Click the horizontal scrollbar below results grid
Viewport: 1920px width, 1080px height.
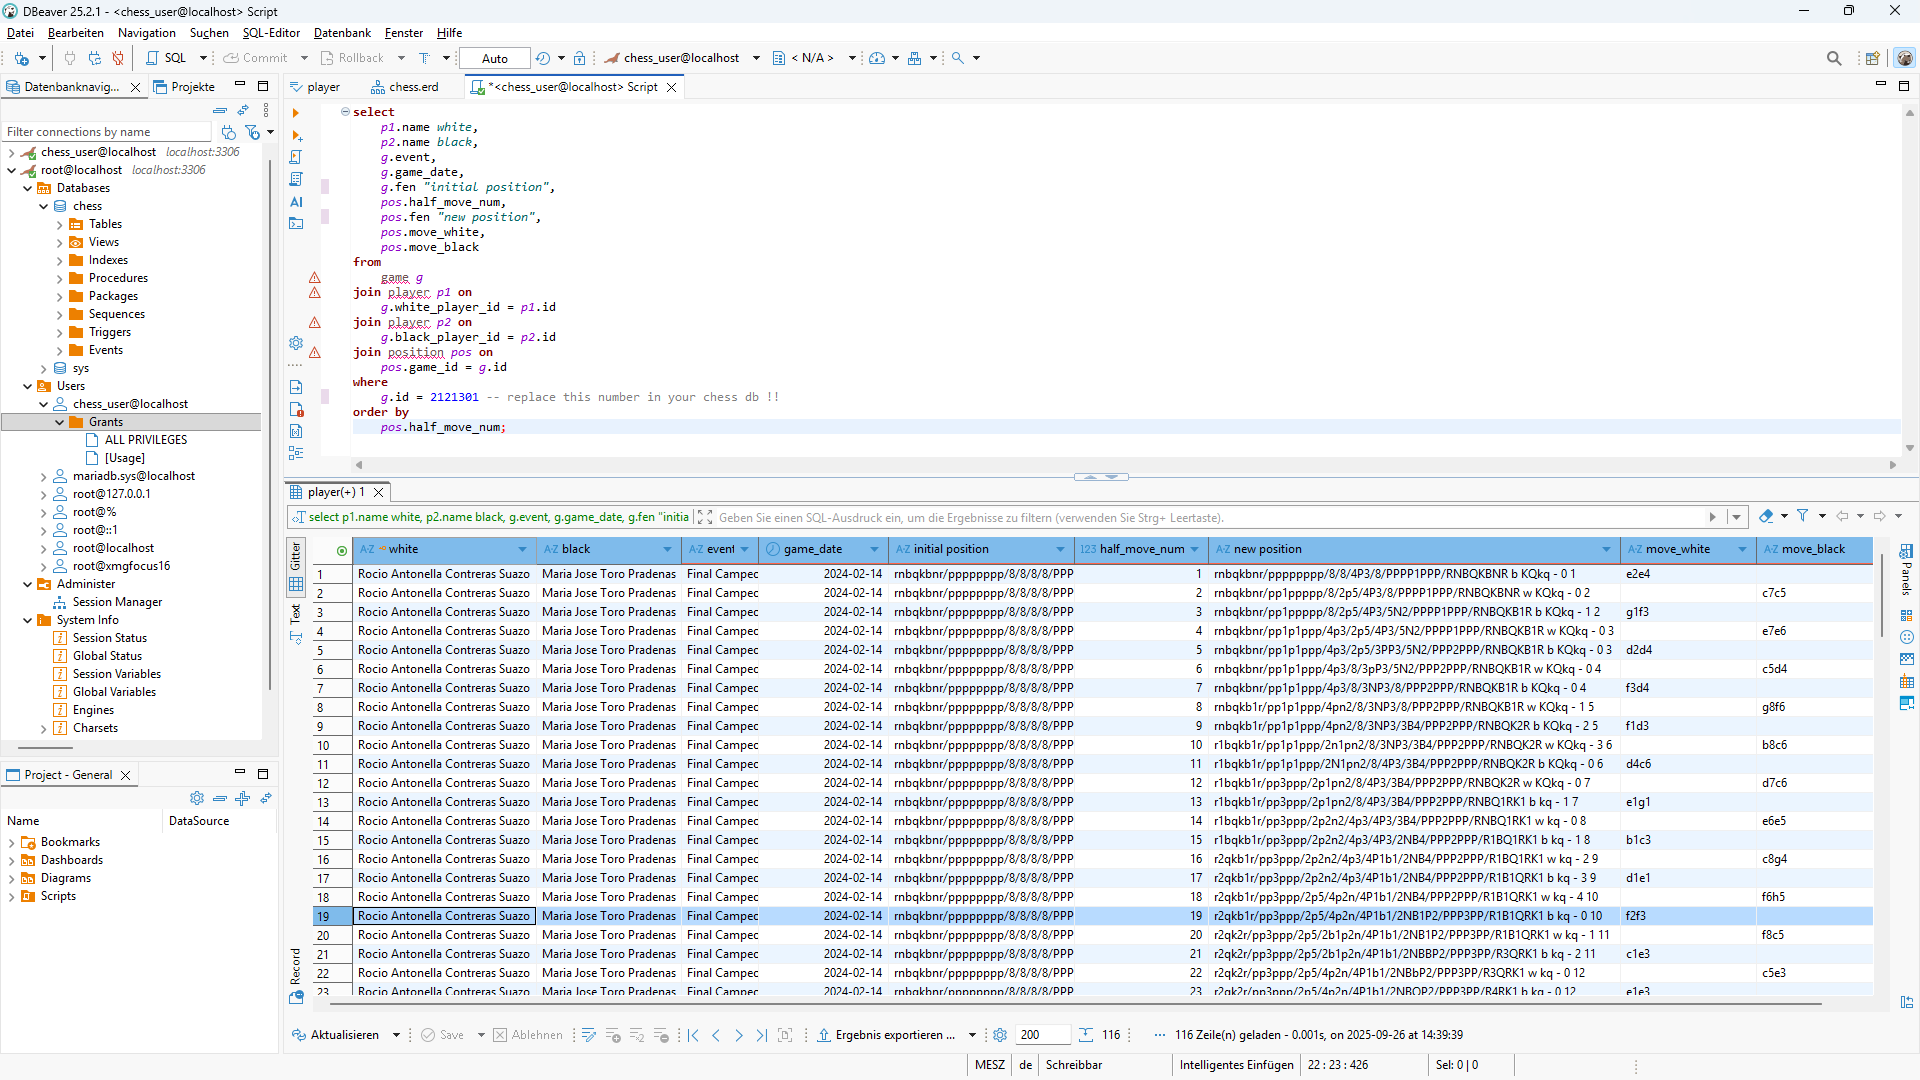(x=1075, y=1003)
